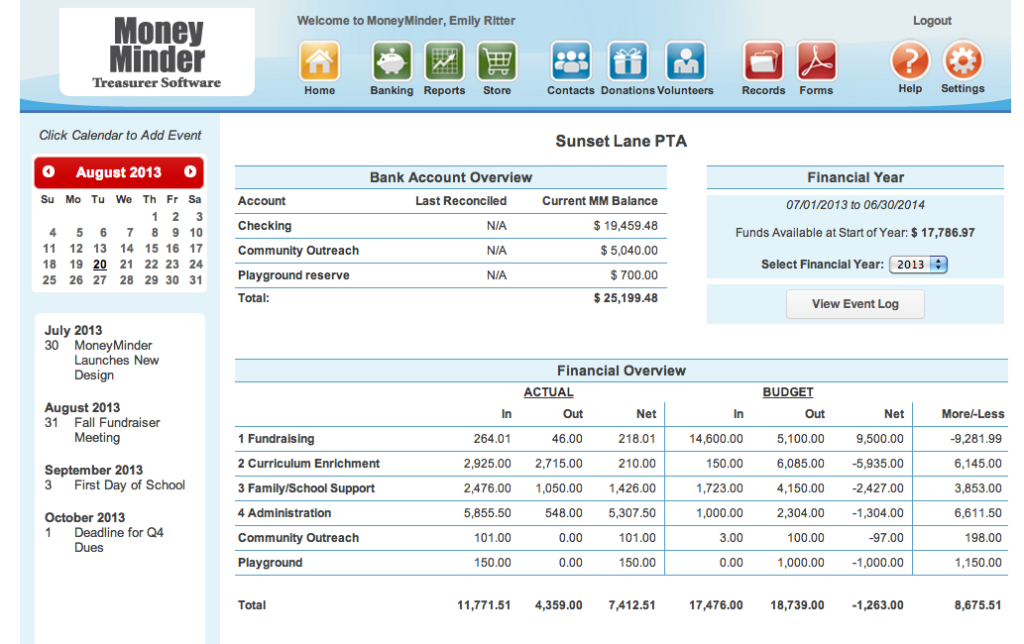Select August 1 on the calendar
Image resolution: width=1024 pixels, height=644 pixels.
[155, 217]
